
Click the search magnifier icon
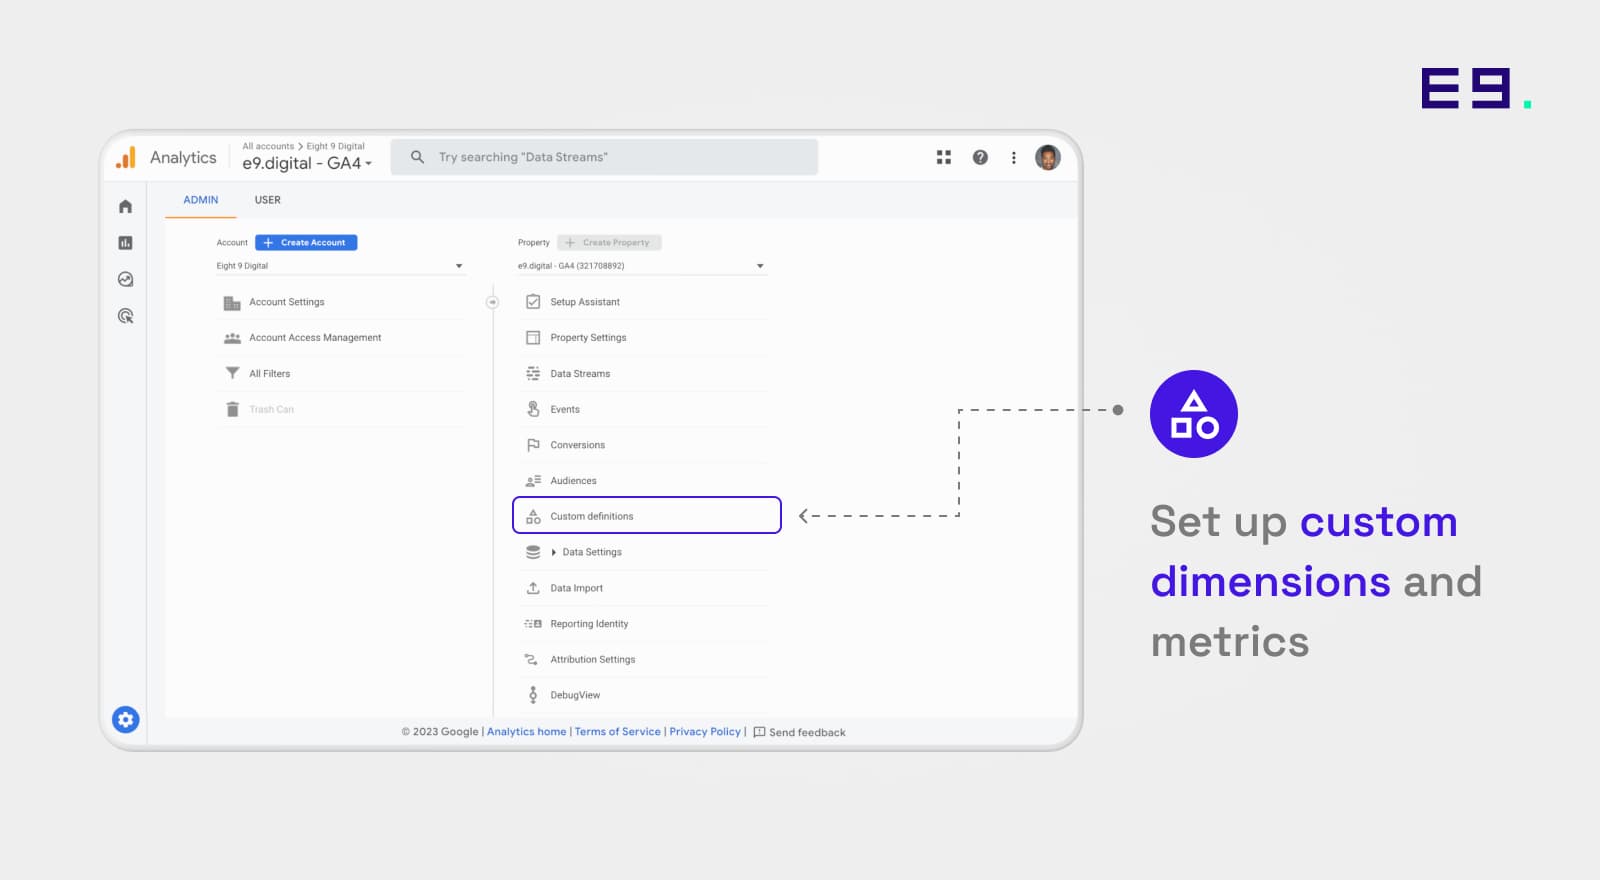417,157
